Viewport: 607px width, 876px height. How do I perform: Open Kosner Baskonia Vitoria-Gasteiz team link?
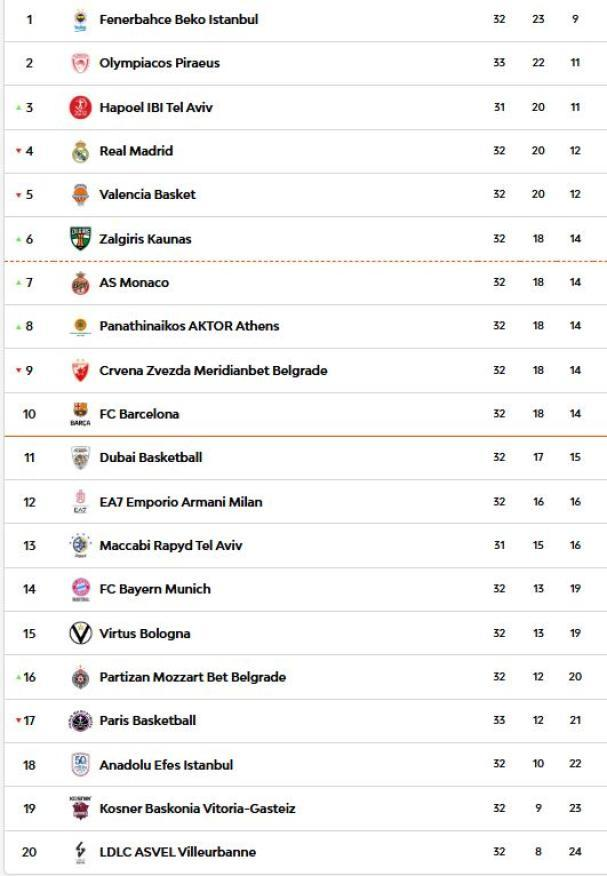[197, 809]
